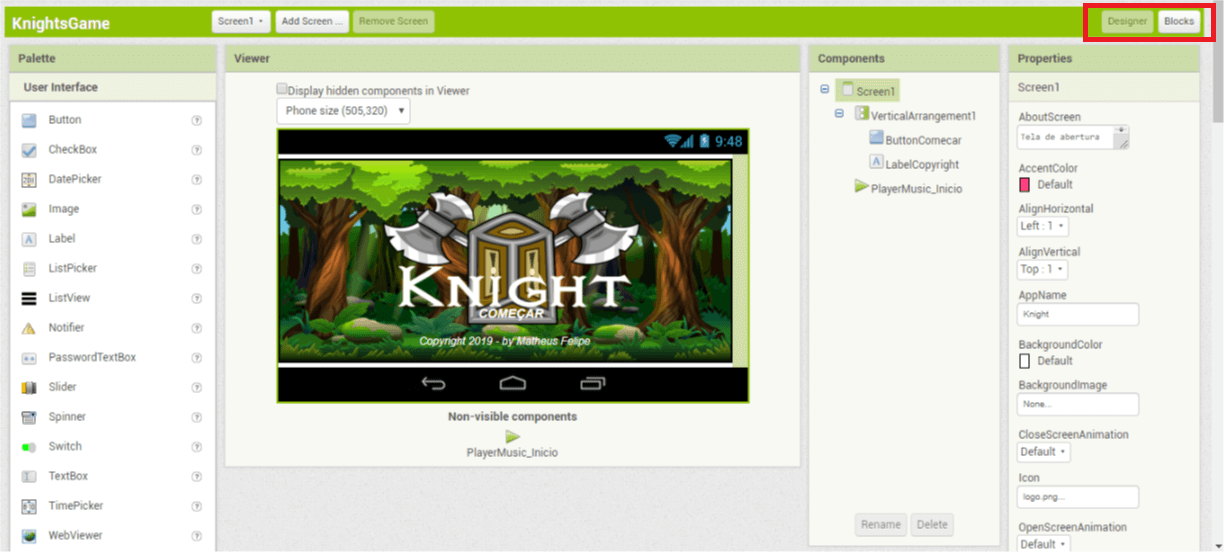Click the TextBox palette icon
The image size is (1224, 552).
[x=29, y=476]
